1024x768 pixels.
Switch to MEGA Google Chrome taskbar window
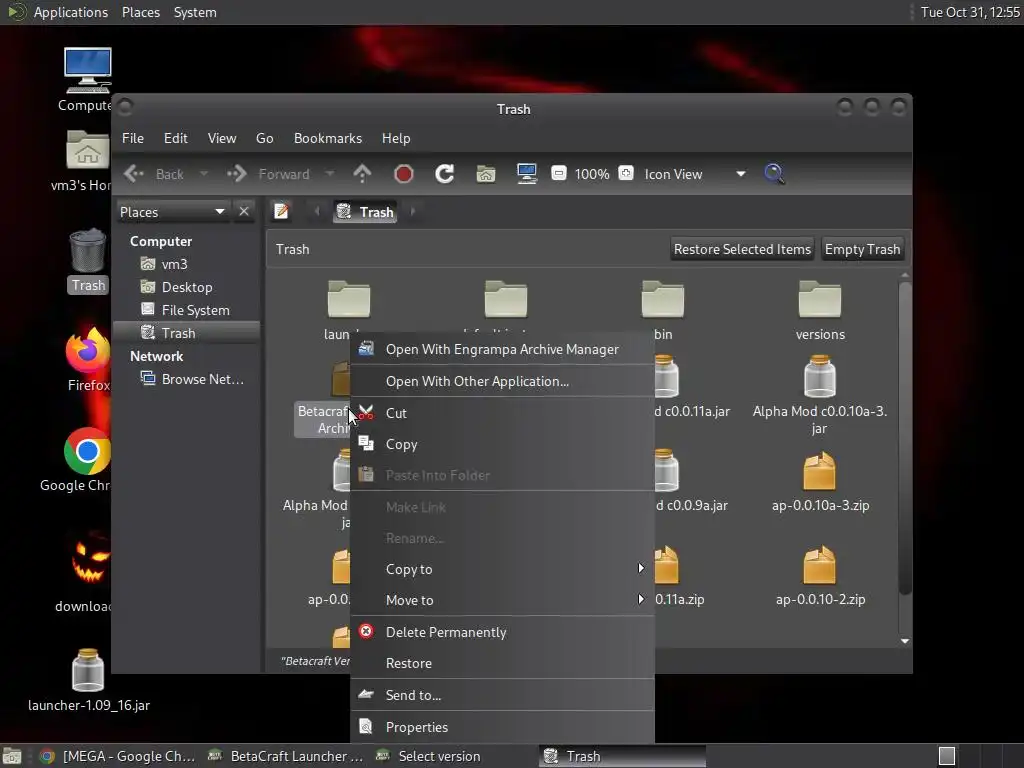click(x=118, y=756)
